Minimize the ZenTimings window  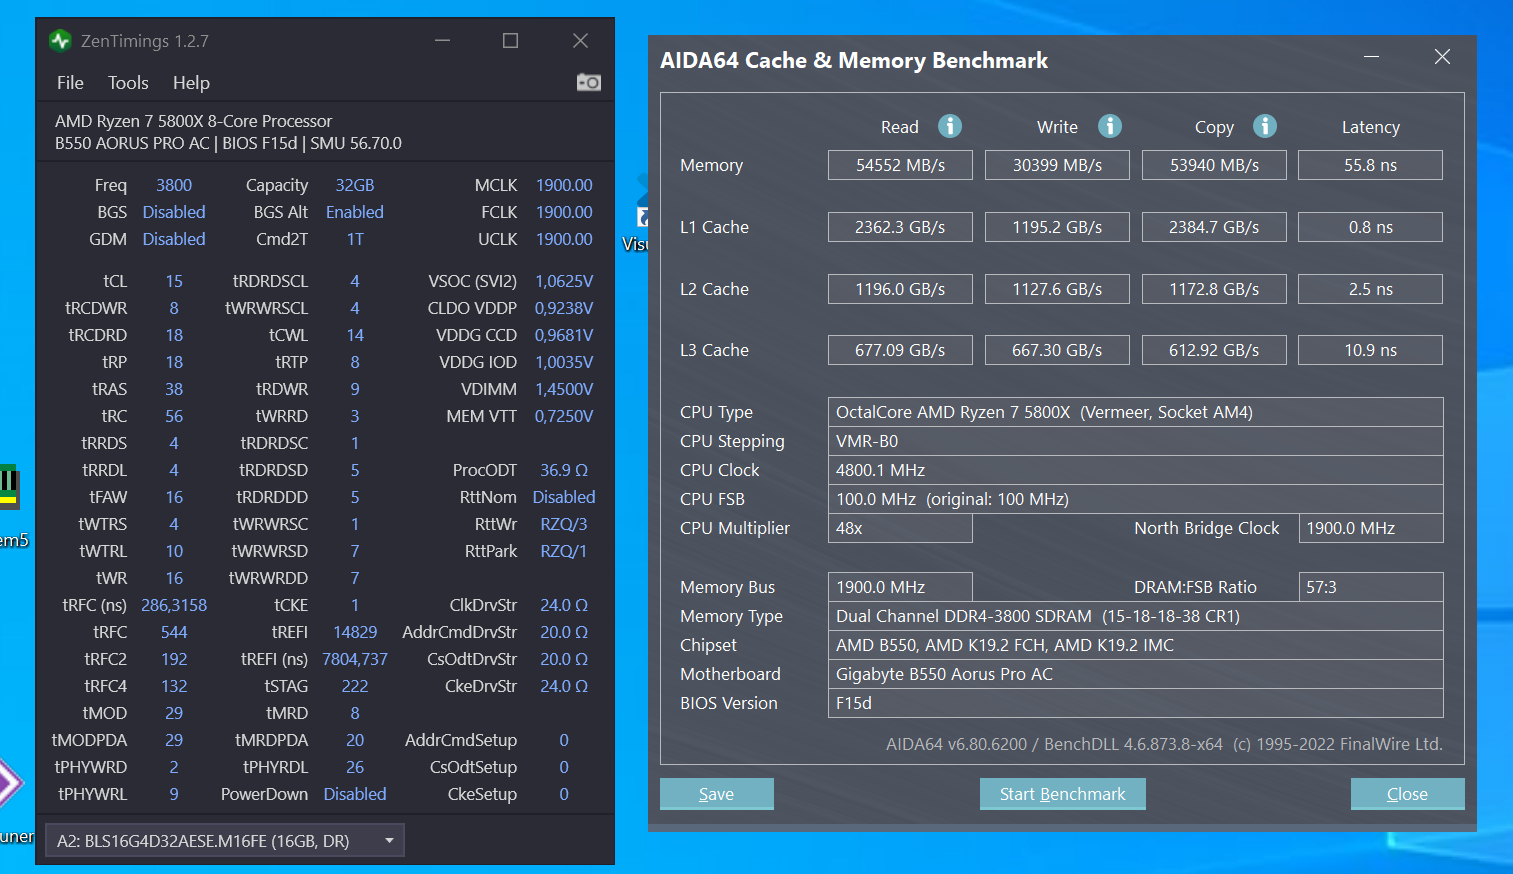pyautogui.click(x=442, y=41)
